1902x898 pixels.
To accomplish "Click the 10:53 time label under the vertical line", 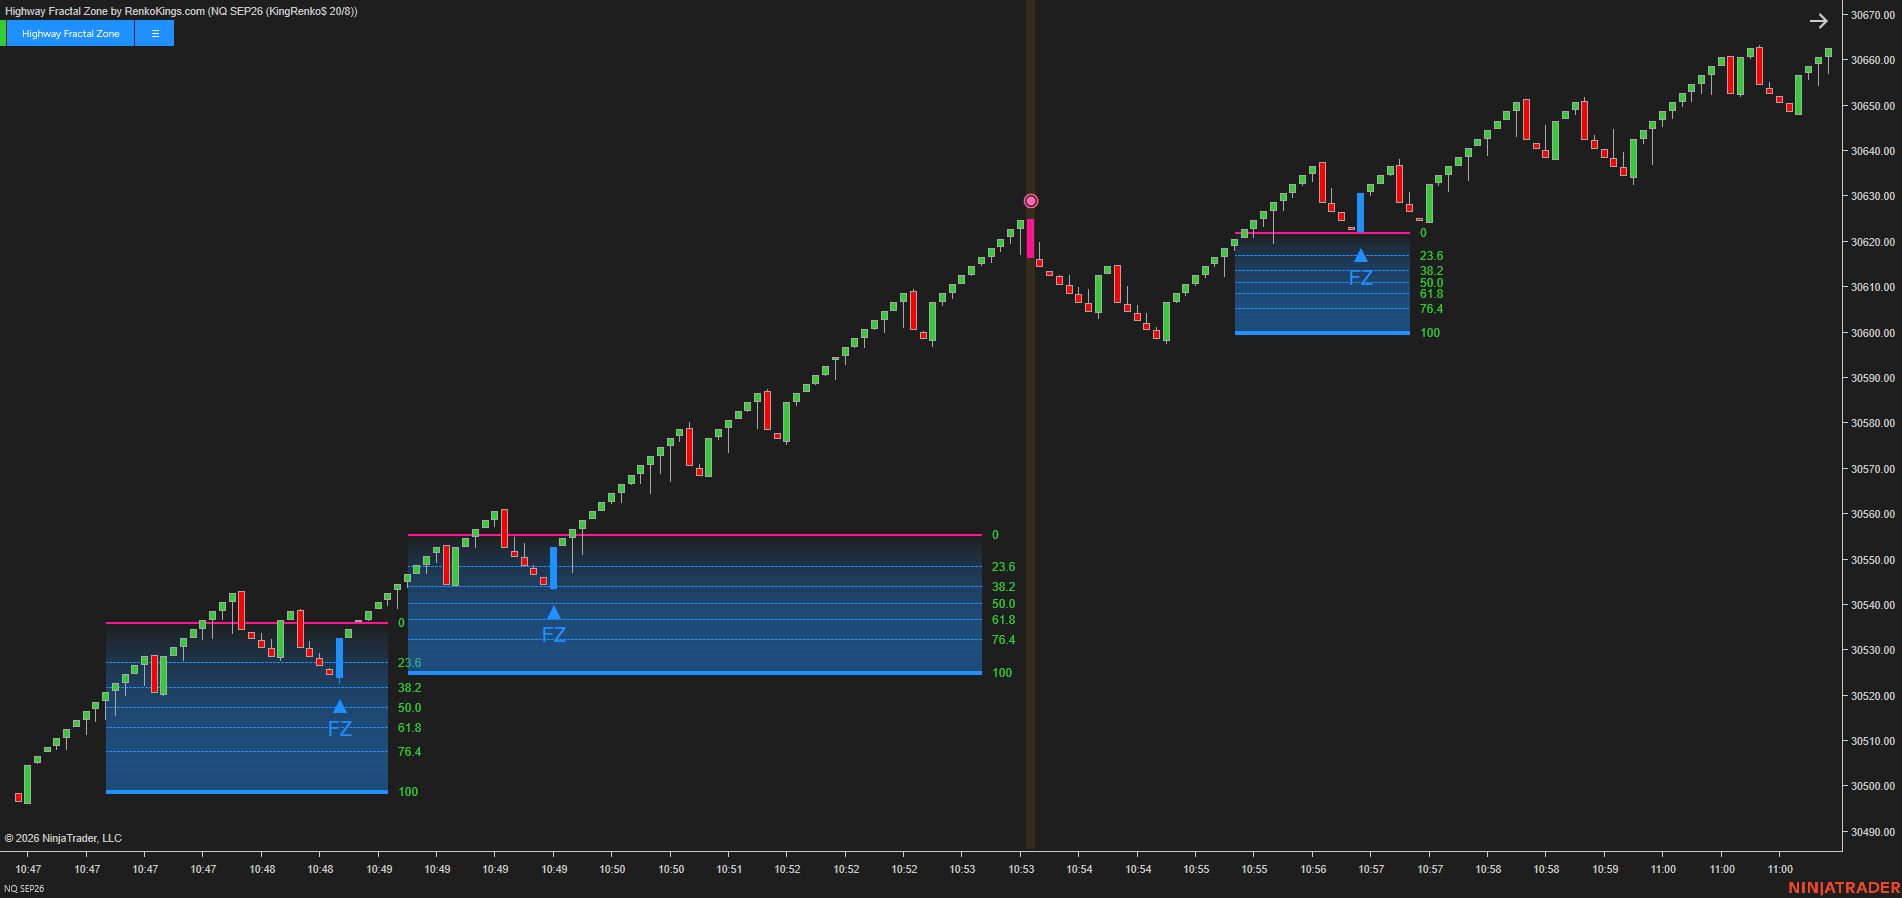I will pyautogui.click(x=1021, y=869).
